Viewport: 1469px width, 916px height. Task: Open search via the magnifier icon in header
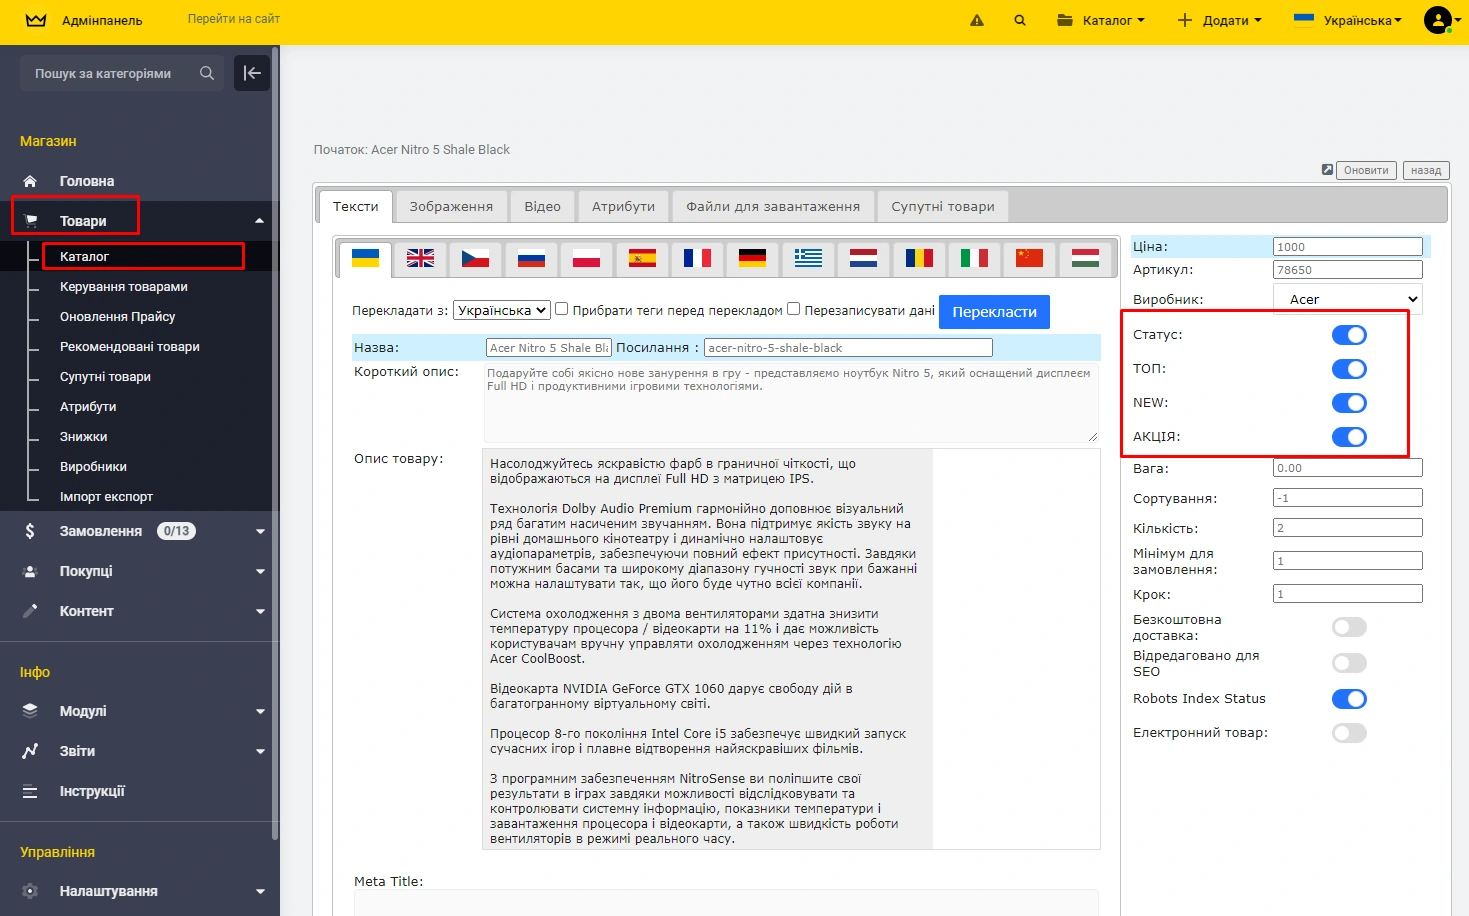1020,20
